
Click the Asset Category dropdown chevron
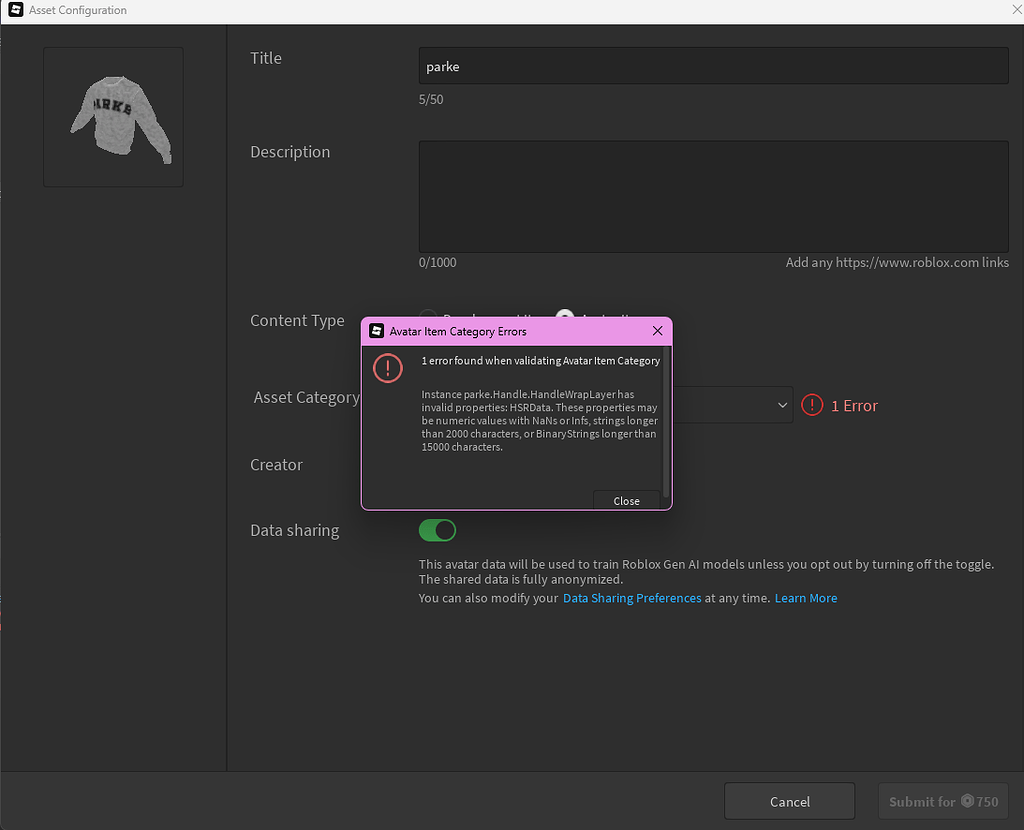coord(783,405)
